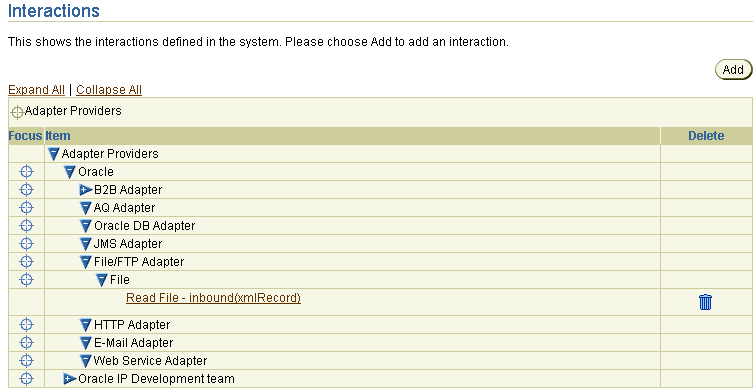Click focus icon for Oracle IP Development team

[27, 378]
